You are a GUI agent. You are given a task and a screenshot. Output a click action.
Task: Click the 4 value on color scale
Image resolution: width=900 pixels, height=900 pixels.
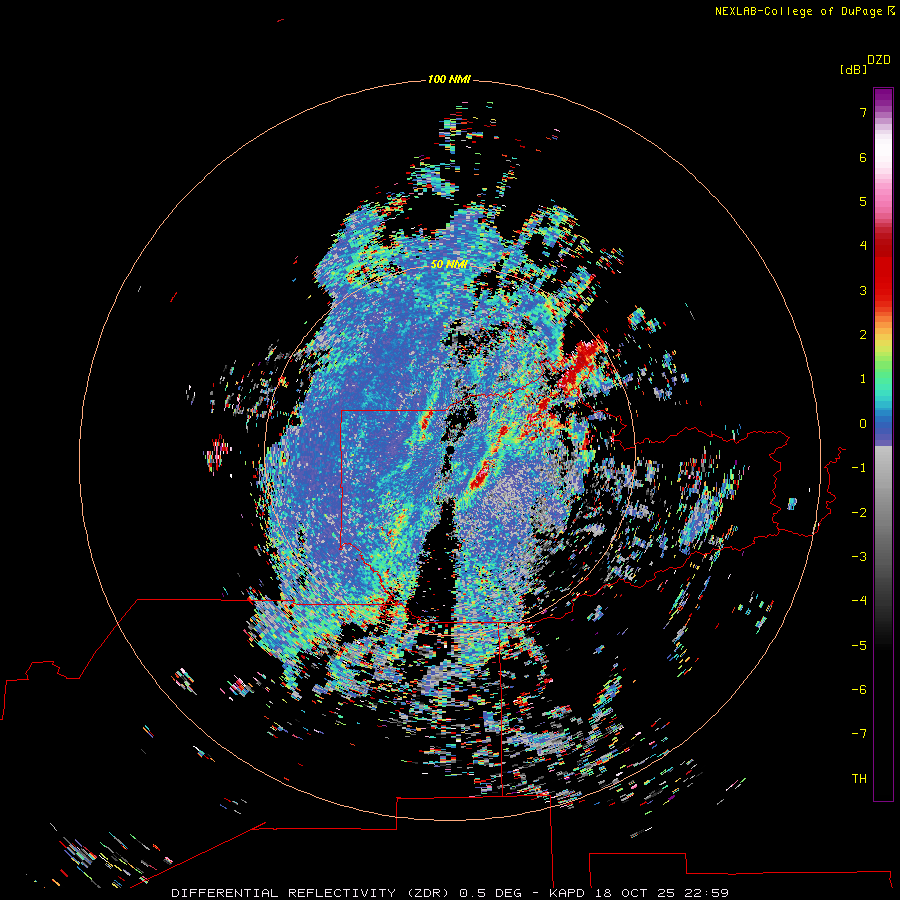[863, 246]
